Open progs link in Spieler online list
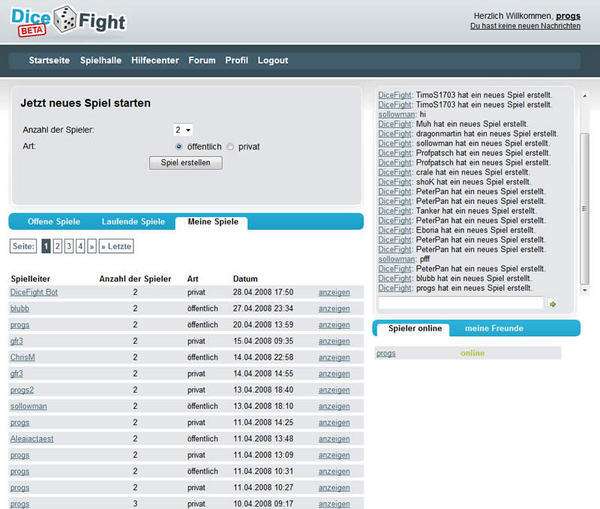Image resolution: width=600 pixels, height=509 pixels. click(x=386, y=353)
